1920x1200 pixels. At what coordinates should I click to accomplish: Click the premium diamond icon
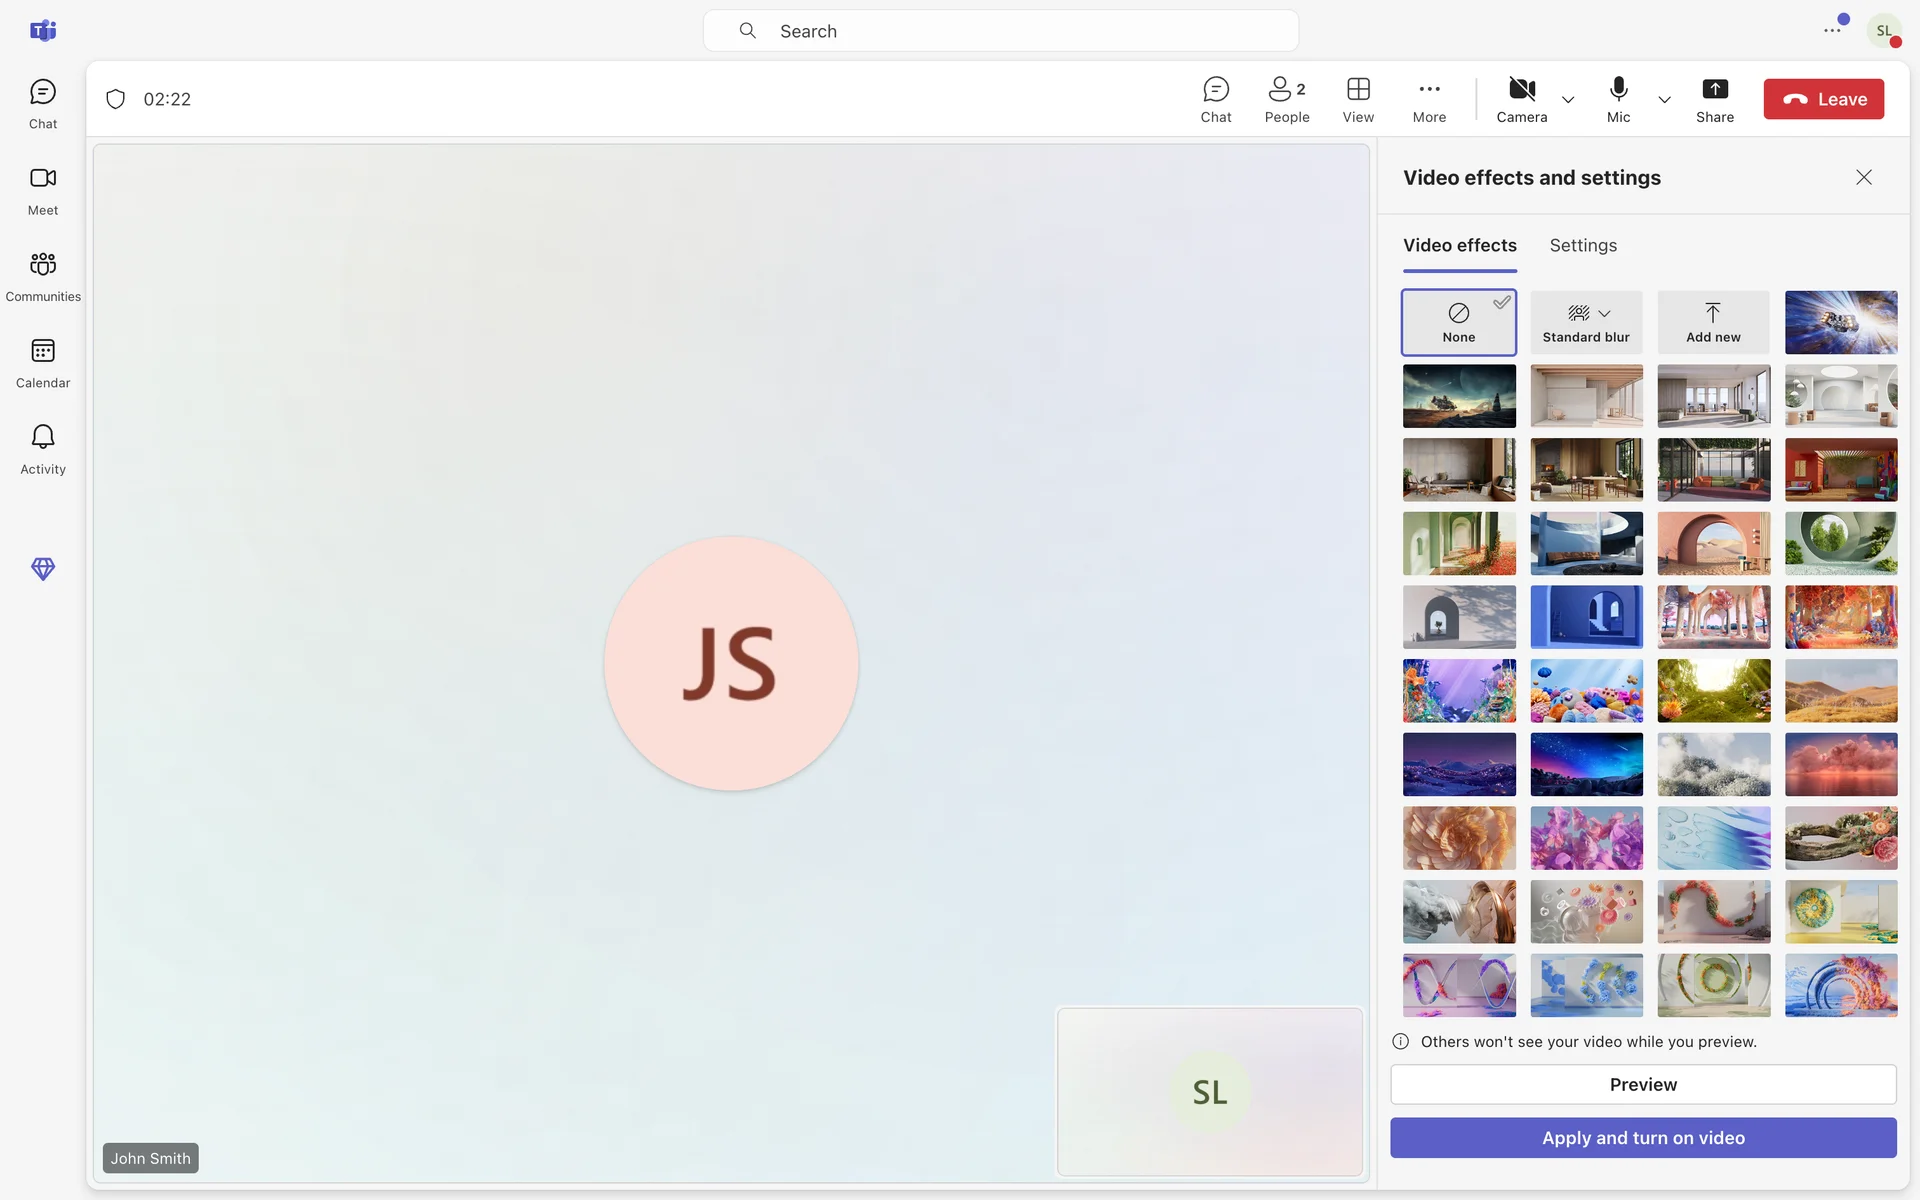[43, 569]
